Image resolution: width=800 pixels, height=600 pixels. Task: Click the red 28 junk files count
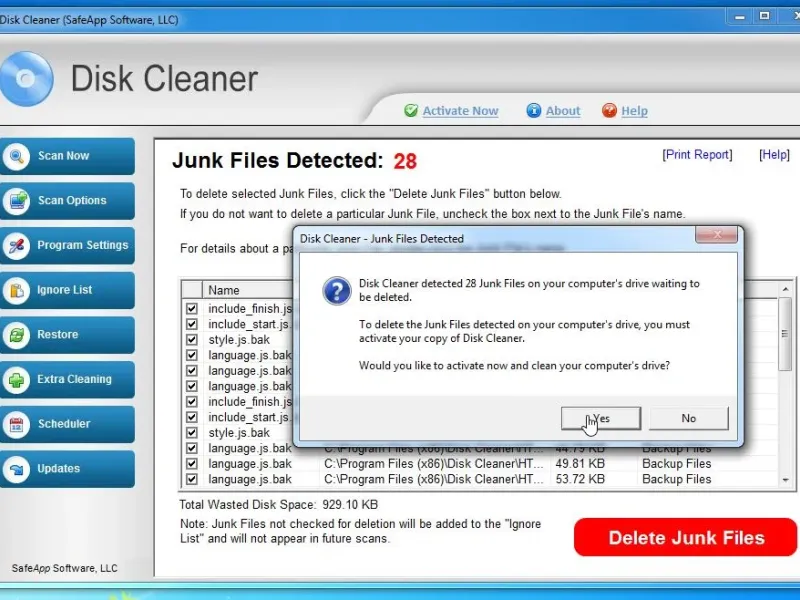point(405,161)
